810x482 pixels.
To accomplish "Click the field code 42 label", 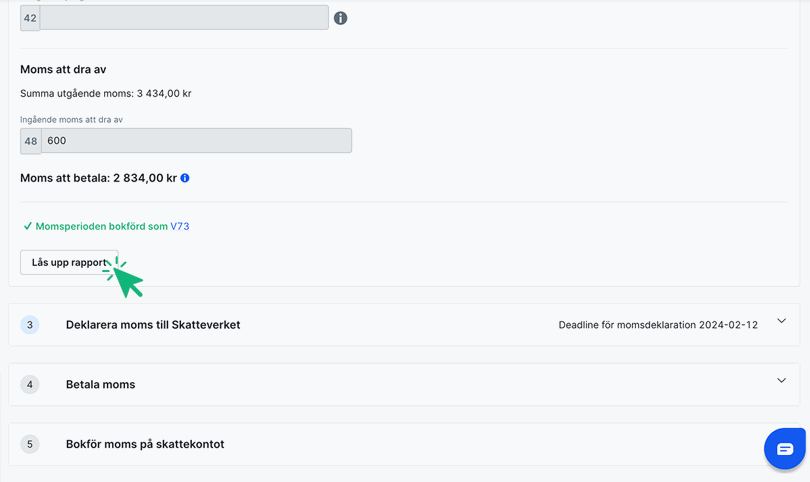I will coord(30,18).
